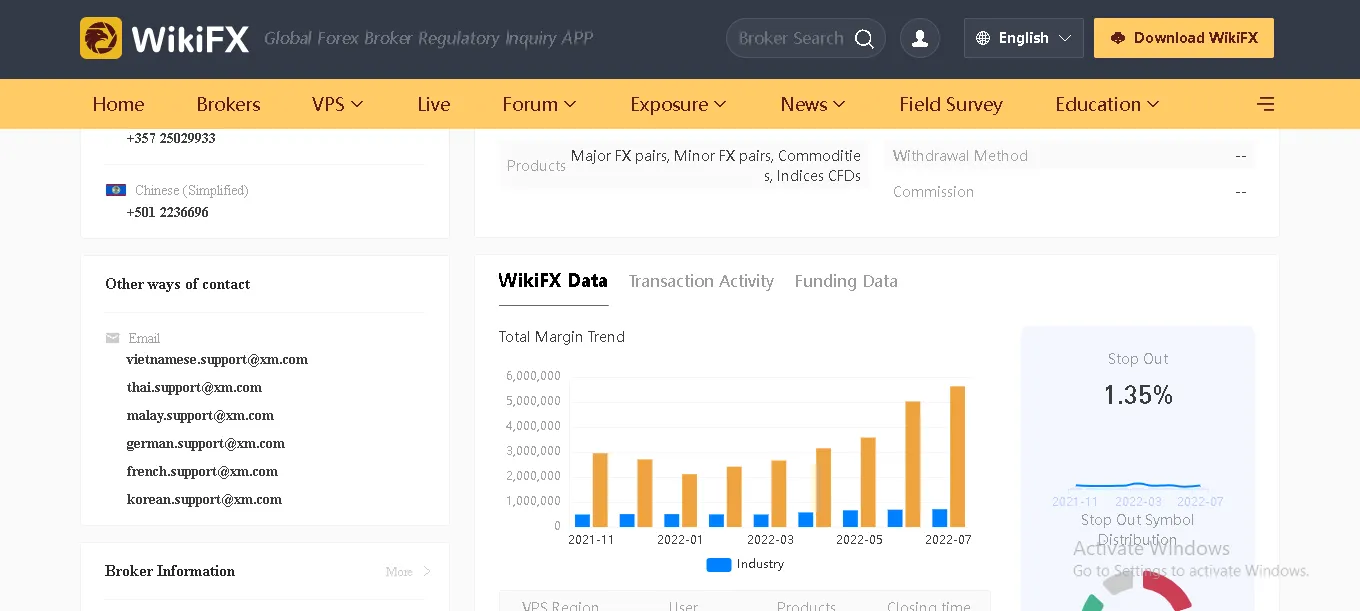Expand the Forum menu
The height and width of the screenshot is (611, 1360).
[x=539, y=104]
